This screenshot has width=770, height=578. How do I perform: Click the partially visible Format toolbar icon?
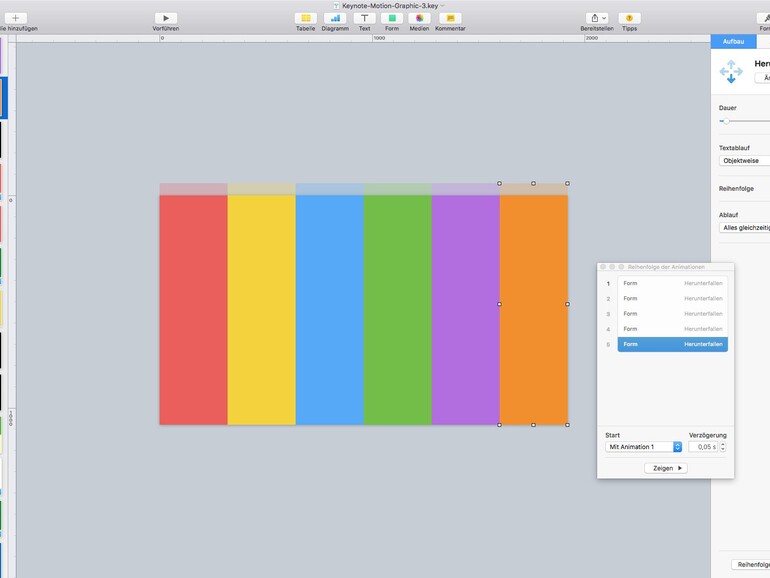coord(764,18)
